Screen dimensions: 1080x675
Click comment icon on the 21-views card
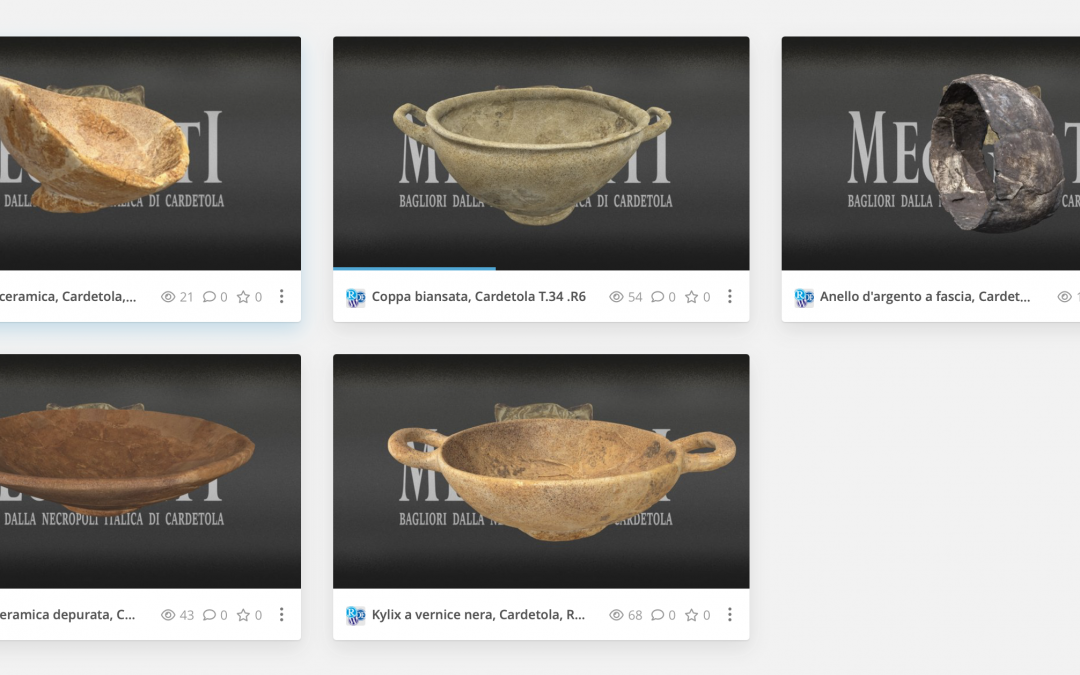point(209,297)
